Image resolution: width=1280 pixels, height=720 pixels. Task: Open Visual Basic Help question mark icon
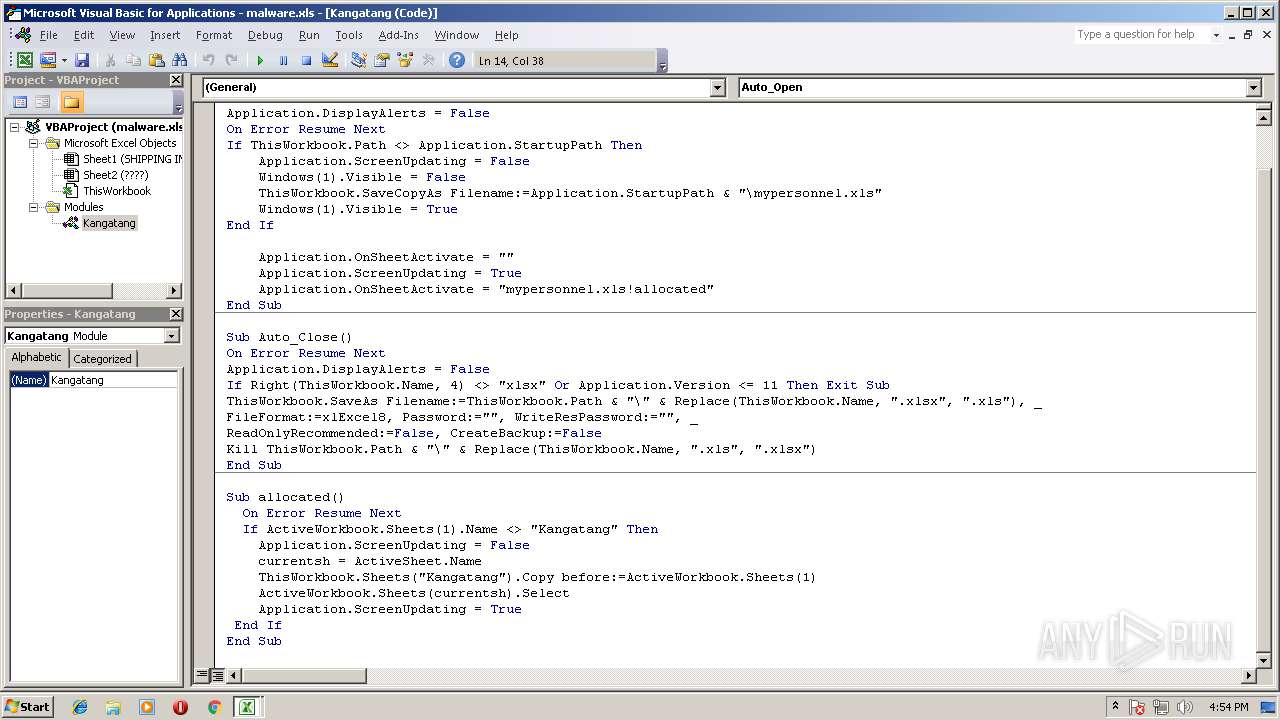coord(457,60)
